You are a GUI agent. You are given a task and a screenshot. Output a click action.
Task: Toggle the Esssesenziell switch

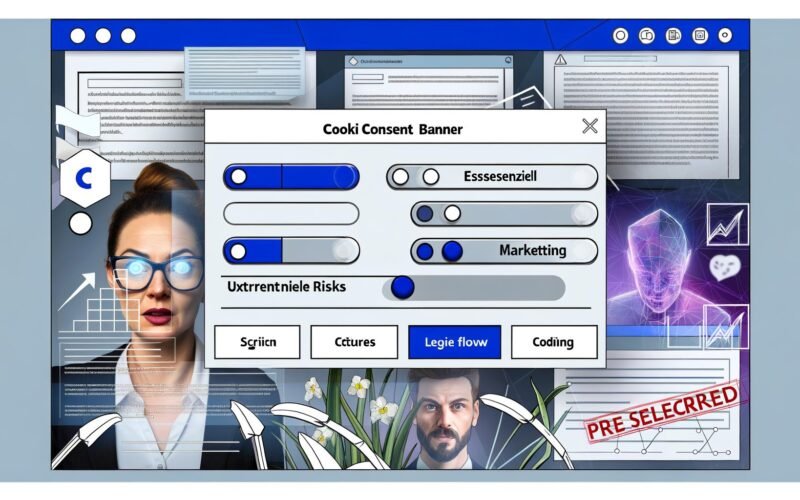tap(492, 177)
